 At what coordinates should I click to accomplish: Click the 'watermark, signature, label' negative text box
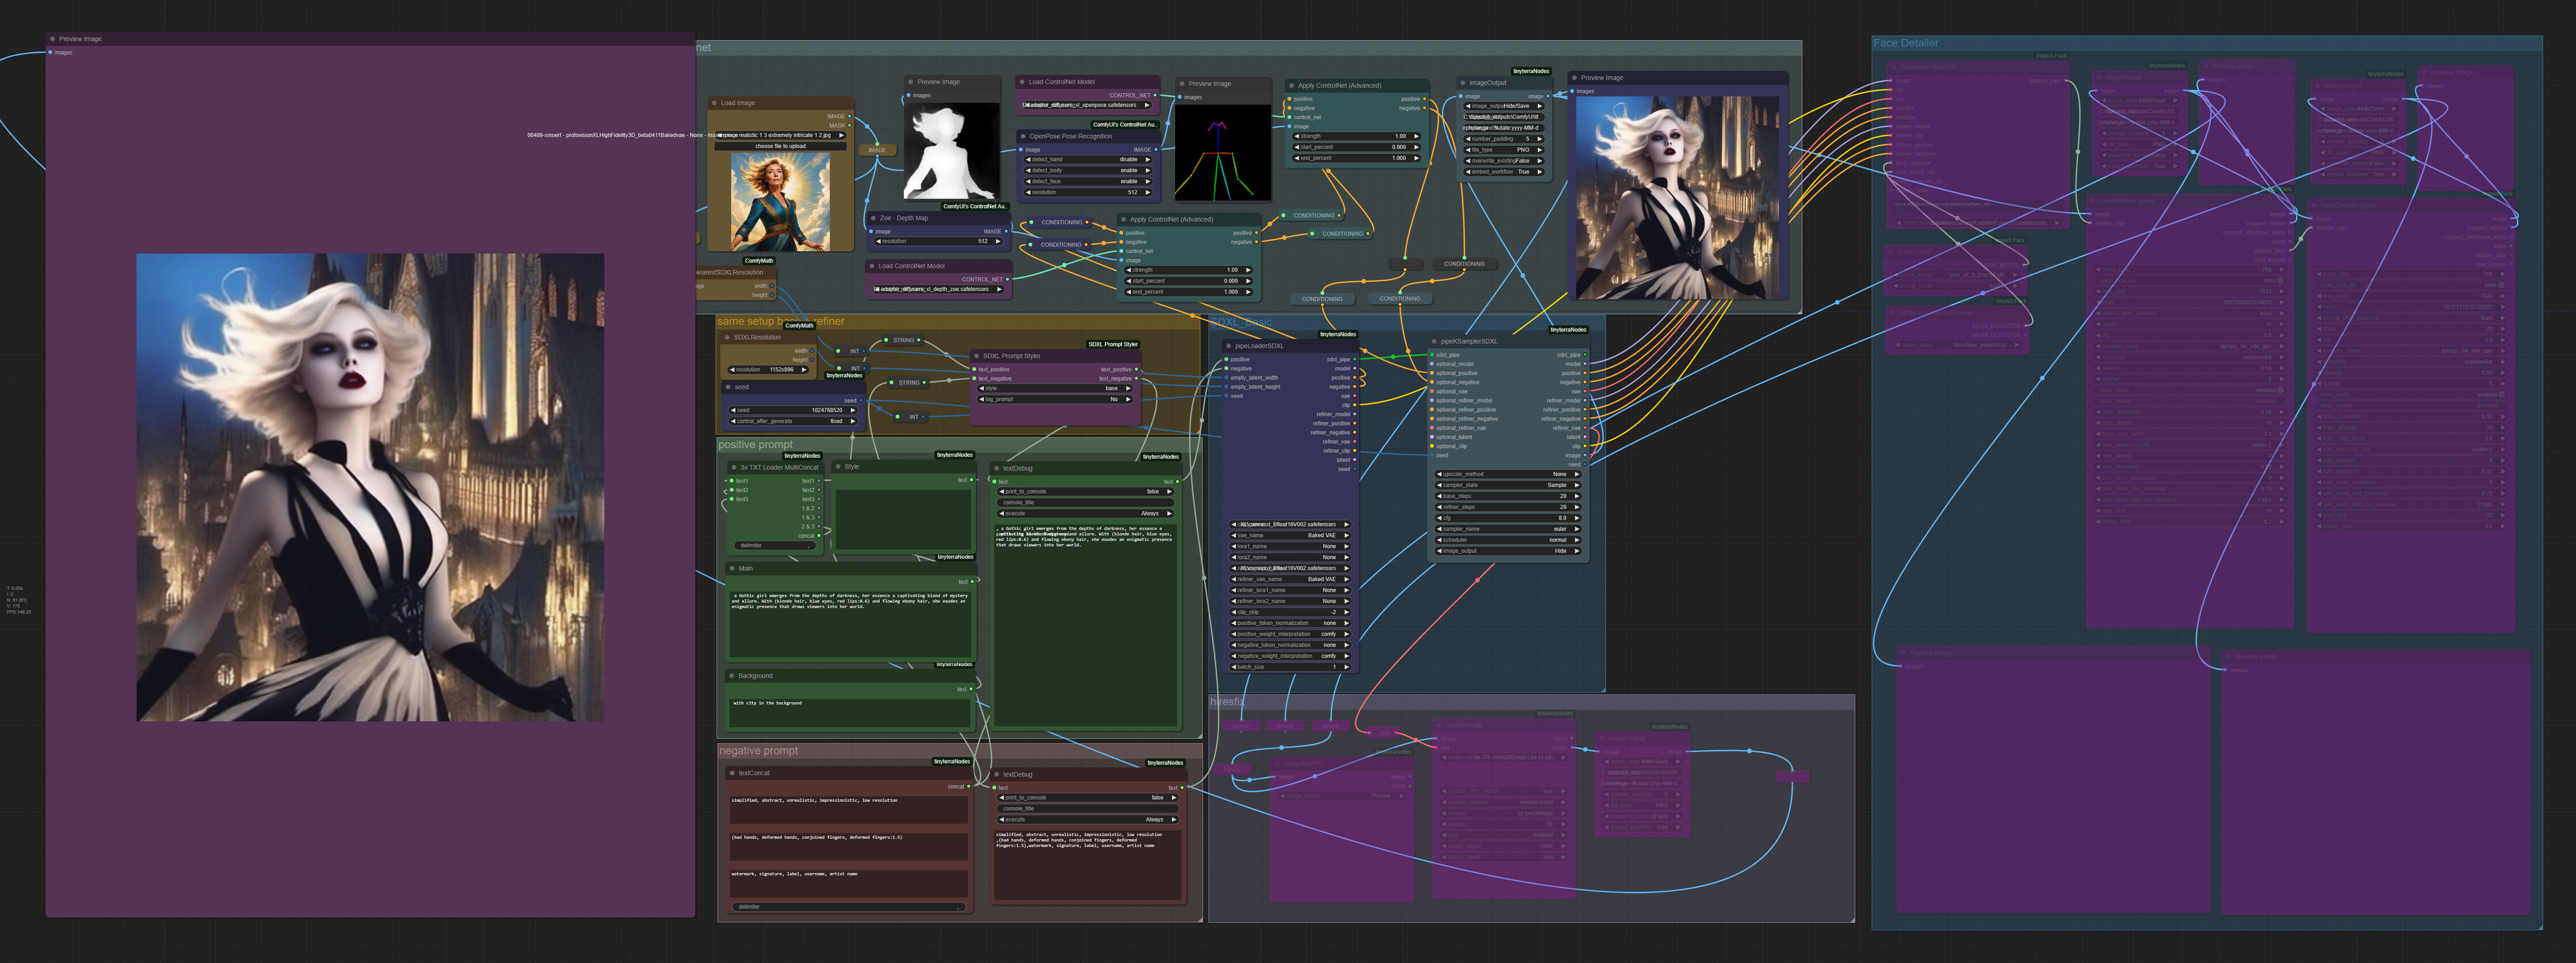(849, 884)
